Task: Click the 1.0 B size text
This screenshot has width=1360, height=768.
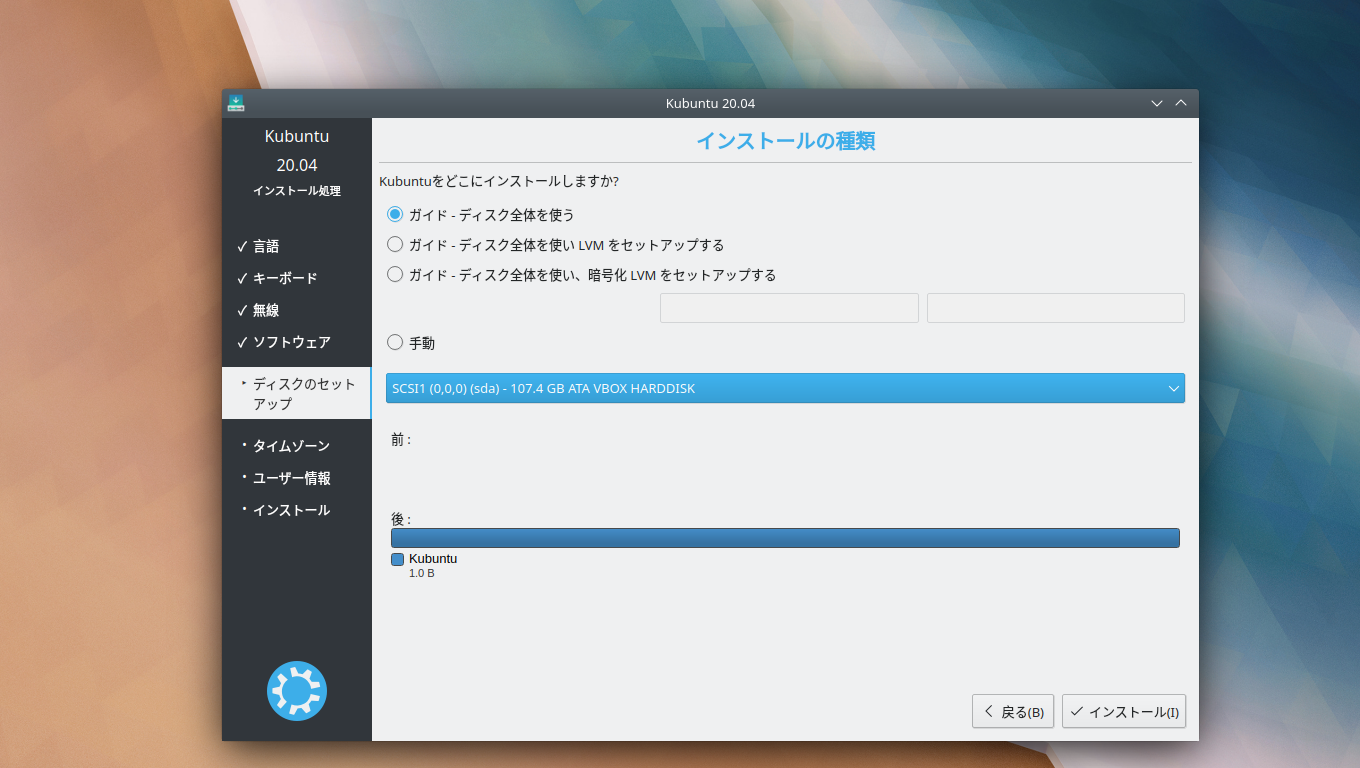Action: click(421, 574)
